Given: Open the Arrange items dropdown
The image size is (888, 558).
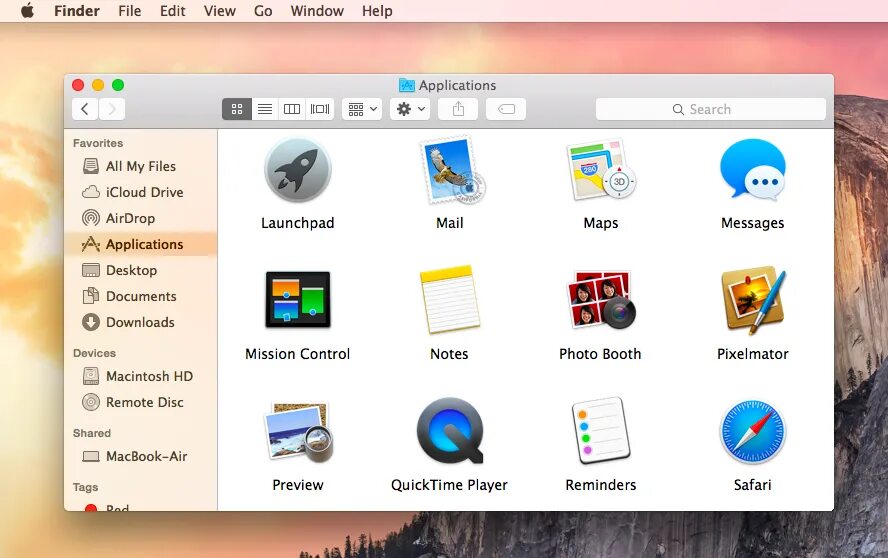Looking at the screenshot, I should click(x=362, y=109).
